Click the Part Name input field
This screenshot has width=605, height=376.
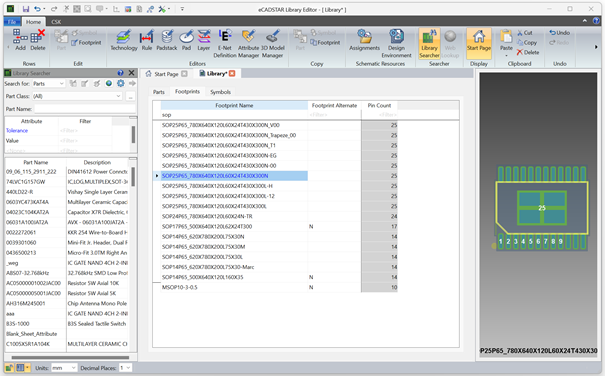click(x=85, y=109)
